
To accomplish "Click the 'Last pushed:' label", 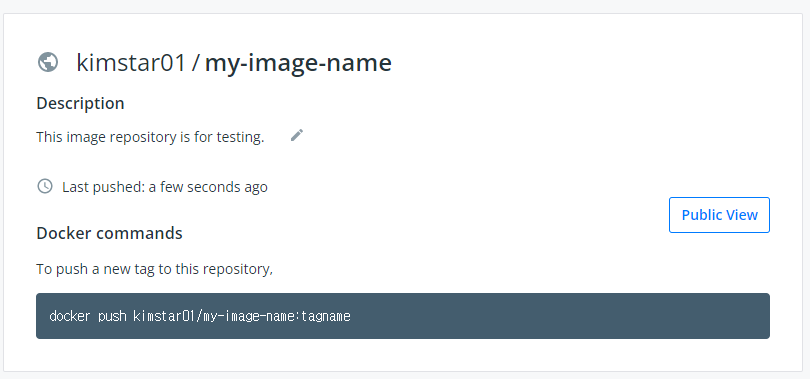I will coord(104,186).
